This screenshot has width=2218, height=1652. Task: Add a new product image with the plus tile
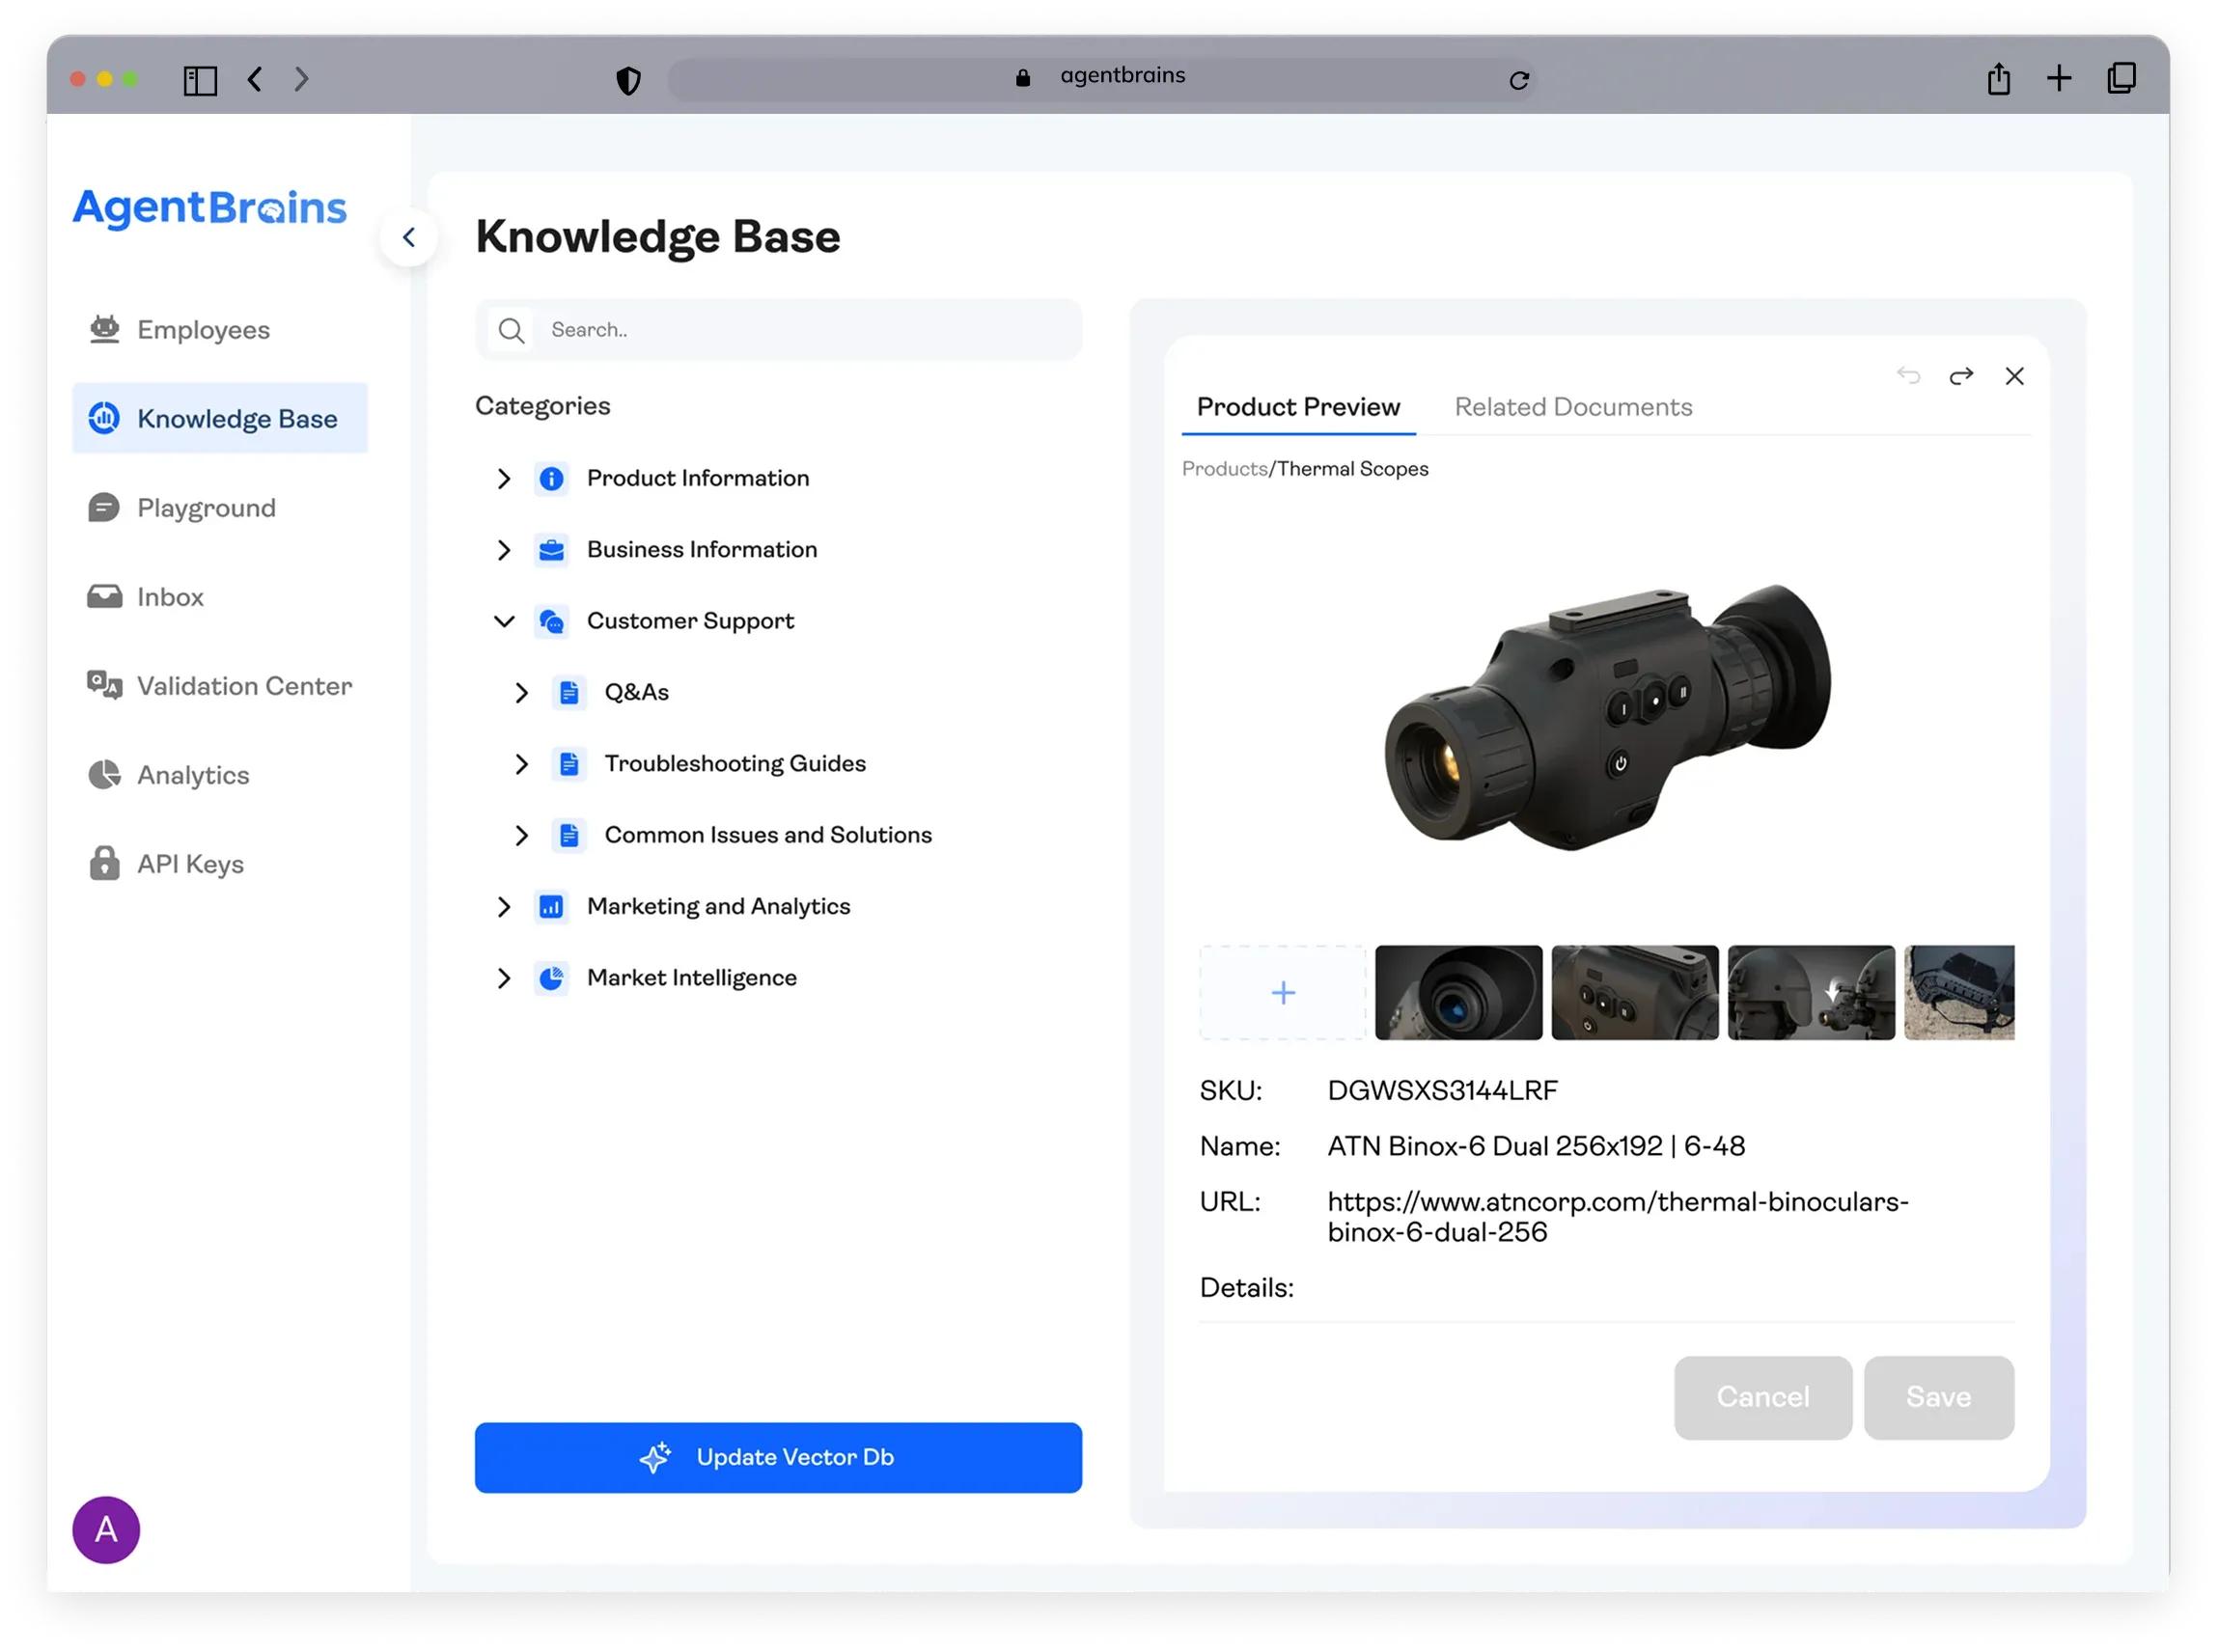coord(1282,992)
